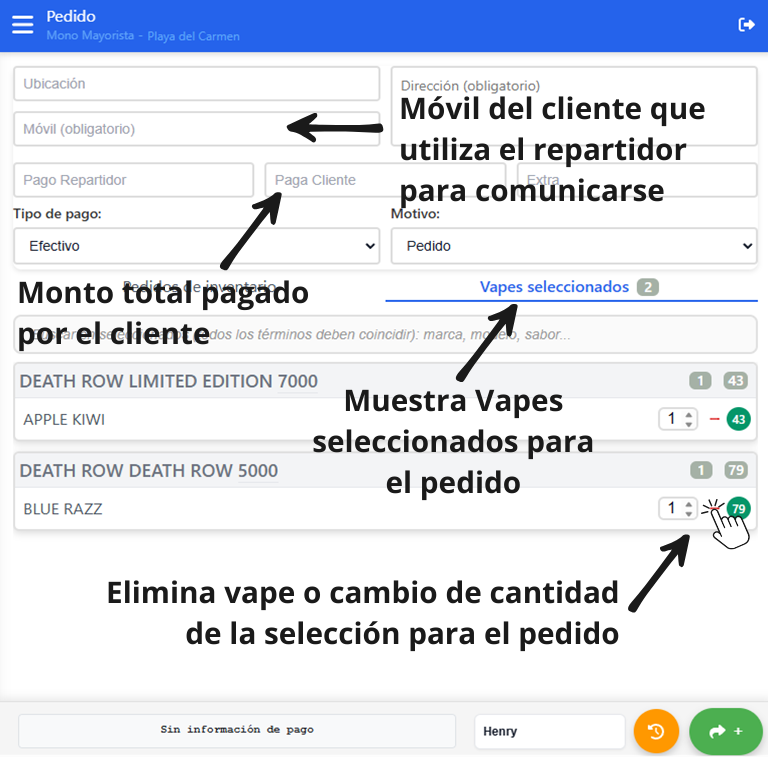768x768 pixels.
Task: Click green 43 stock badge for APPLE KIWI
Action: 739,419
